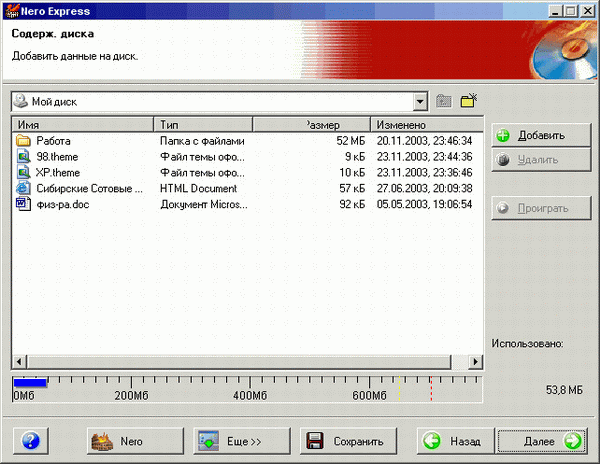Click the 98.theme file name

[x=57, y=157]
